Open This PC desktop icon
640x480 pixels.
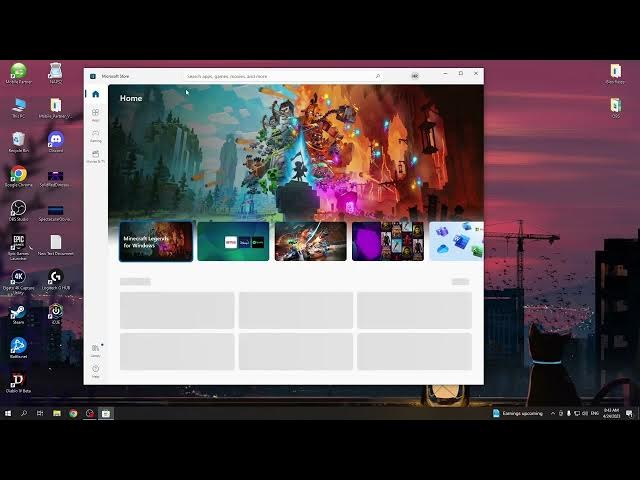point(18,108)
